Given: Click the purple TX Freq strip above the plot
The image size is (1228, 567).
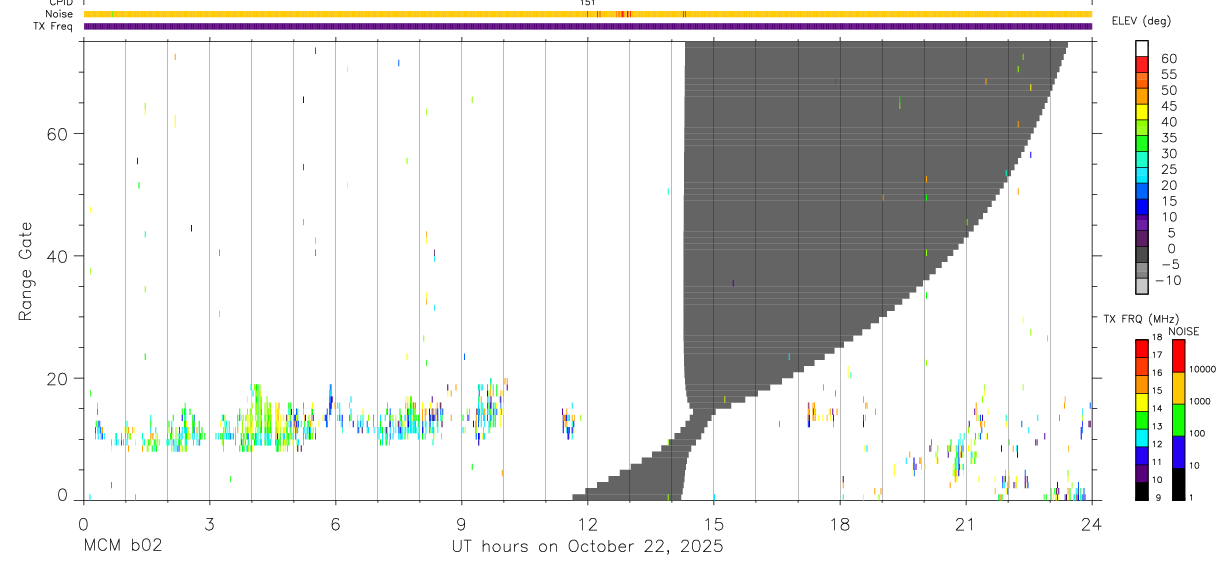Looking at the screenshot, I should 587,26.
